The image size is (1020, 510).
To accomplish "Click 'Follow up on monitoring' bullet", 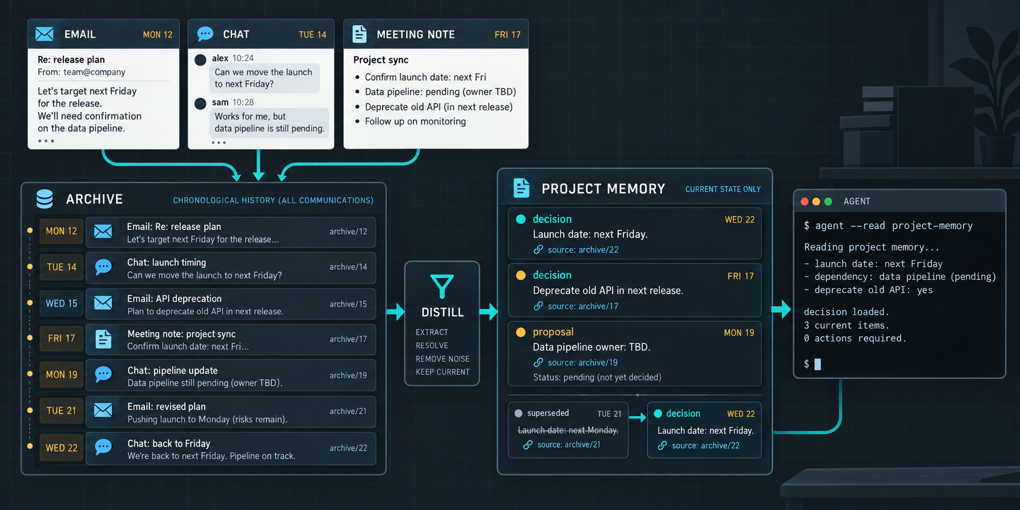I will point(415,122).
